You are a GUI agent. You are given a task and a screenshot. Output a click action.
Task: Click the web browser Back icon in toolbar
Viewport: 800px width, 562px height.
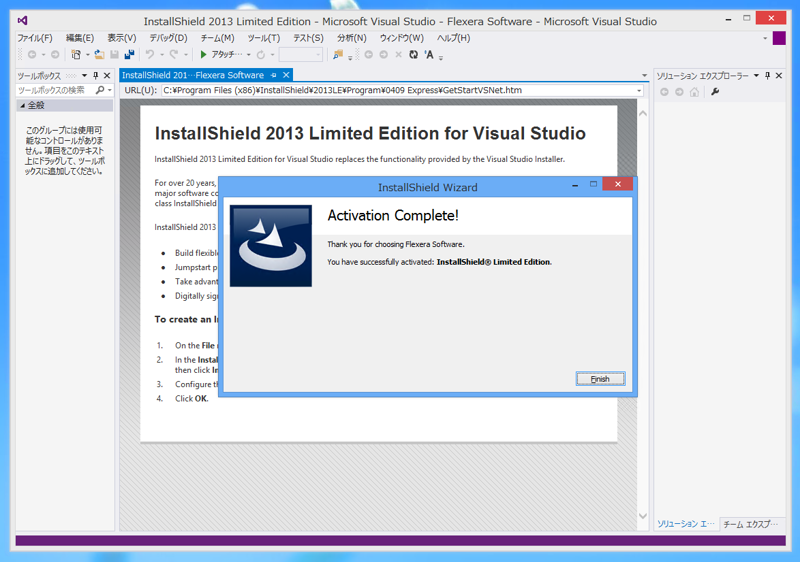click(x=368, y=54)
